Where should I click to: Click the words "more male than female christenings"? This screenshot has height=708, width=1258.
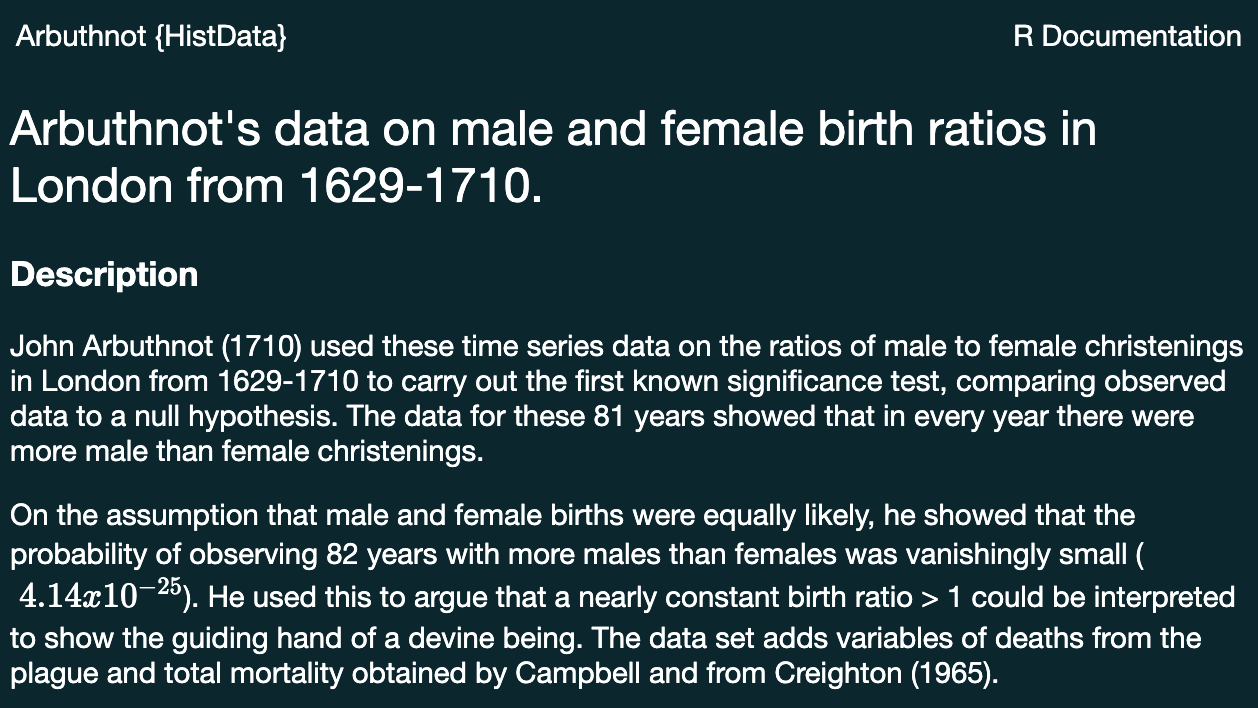(x=246, y=451)
